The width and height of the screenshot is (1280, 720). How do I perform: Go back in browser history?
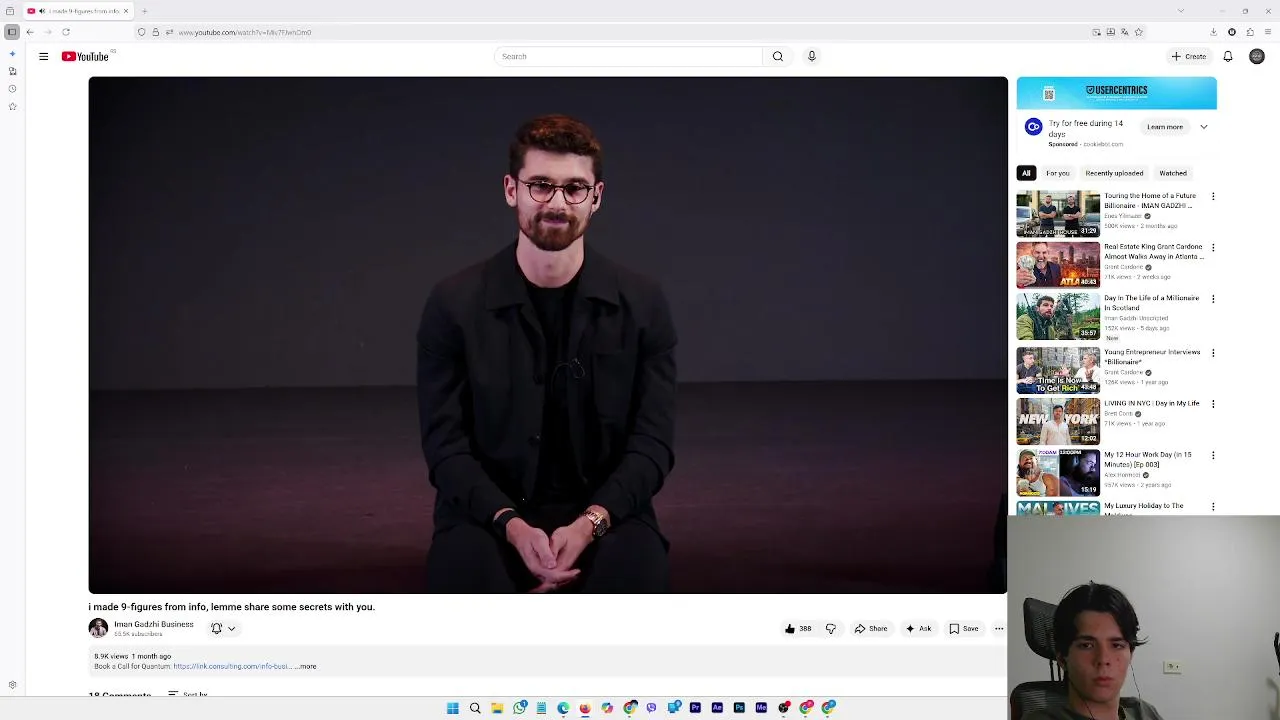[30, 32]
